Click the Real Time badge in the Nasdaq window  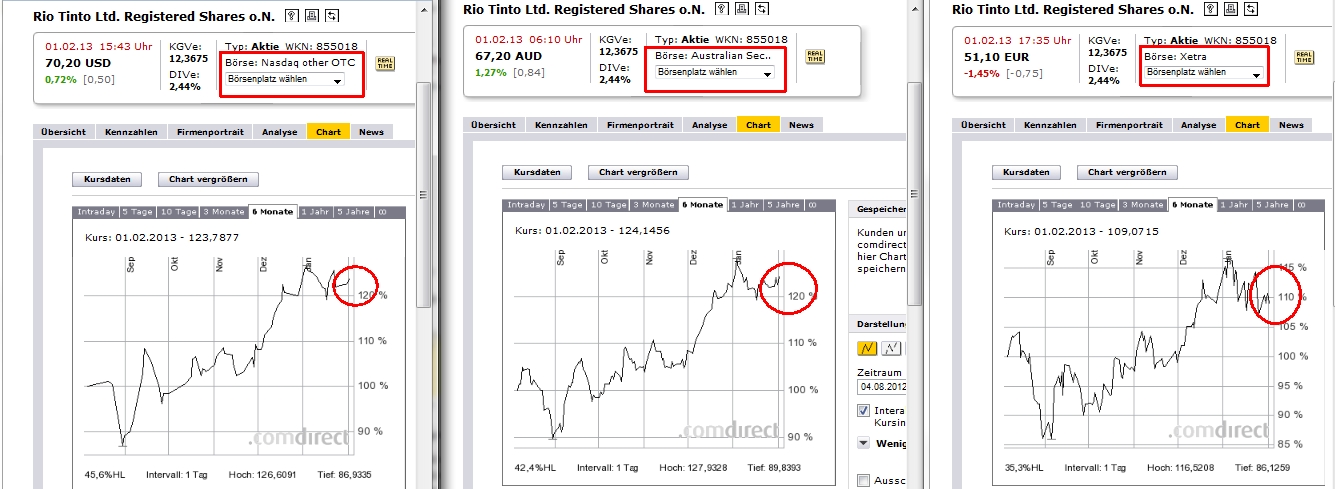pos(385,63)
